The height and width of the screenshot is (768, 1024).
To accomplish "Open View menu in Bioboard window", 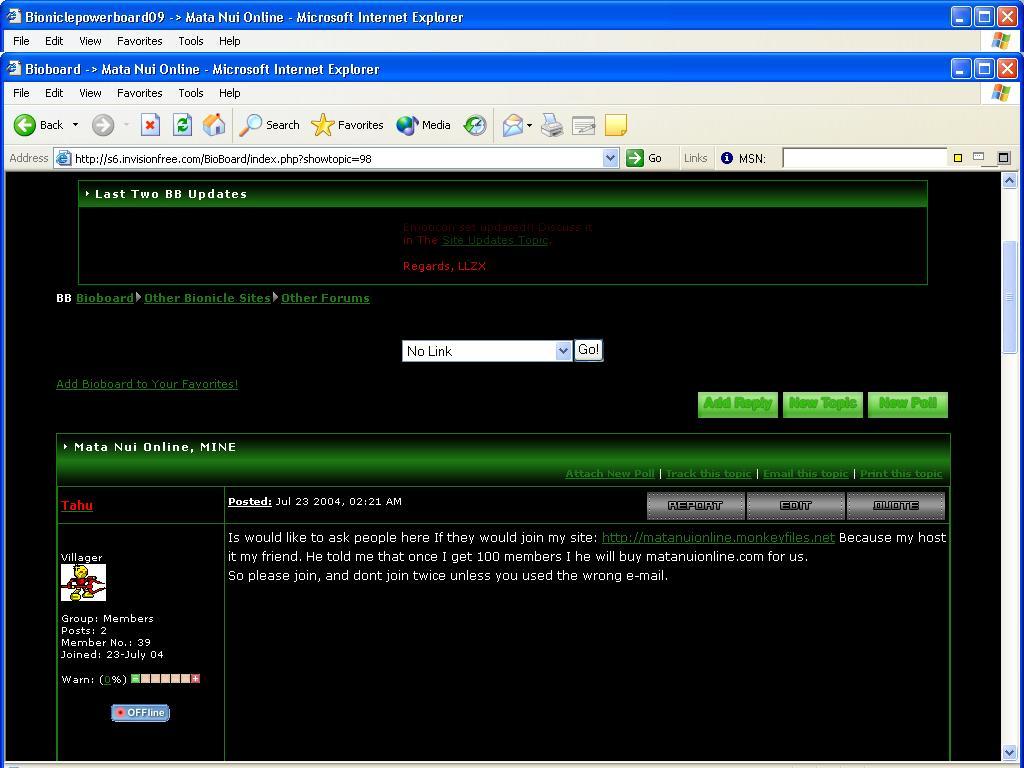I will pyautogui.click(x=90, y=93).
